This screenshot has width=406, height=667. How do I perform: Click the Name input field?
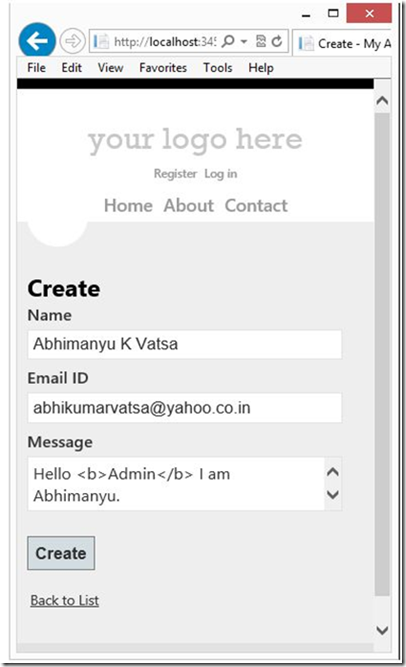(185, 344)
